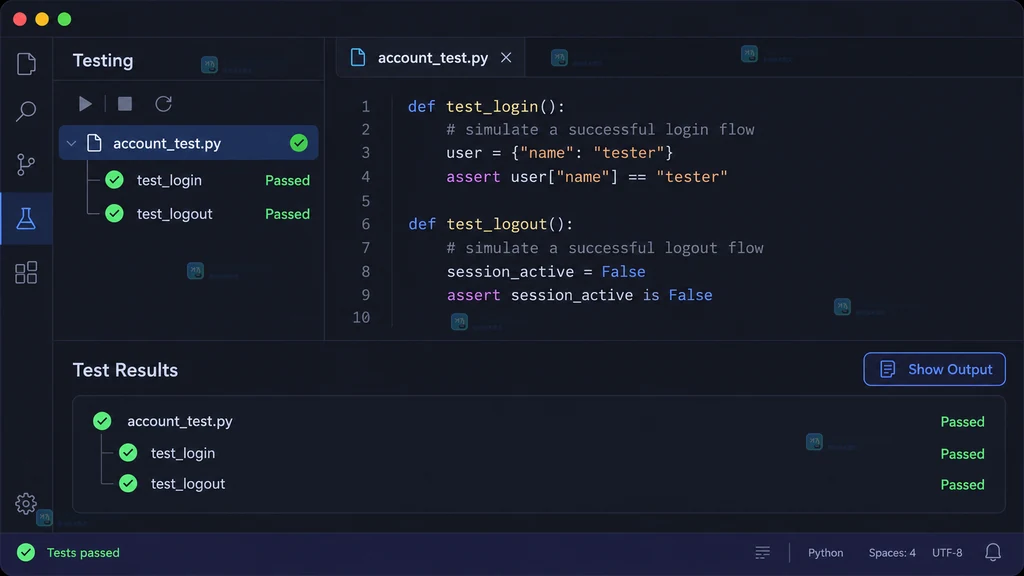This screenshot has width=1024, height=576.
Task: Click Passed status beside test_login in Testing panel
Action: (287, 180)
